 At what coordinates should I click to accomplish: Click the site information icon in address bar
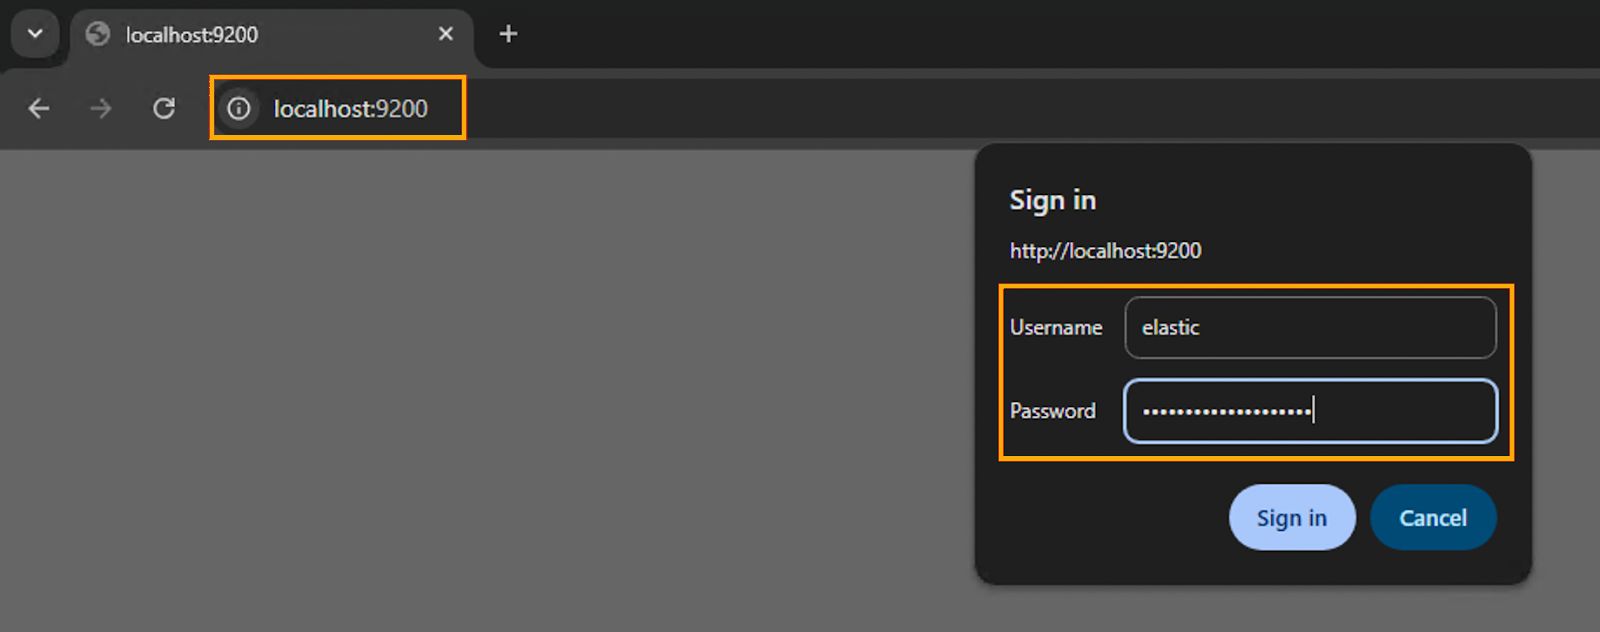click(239, 108)
